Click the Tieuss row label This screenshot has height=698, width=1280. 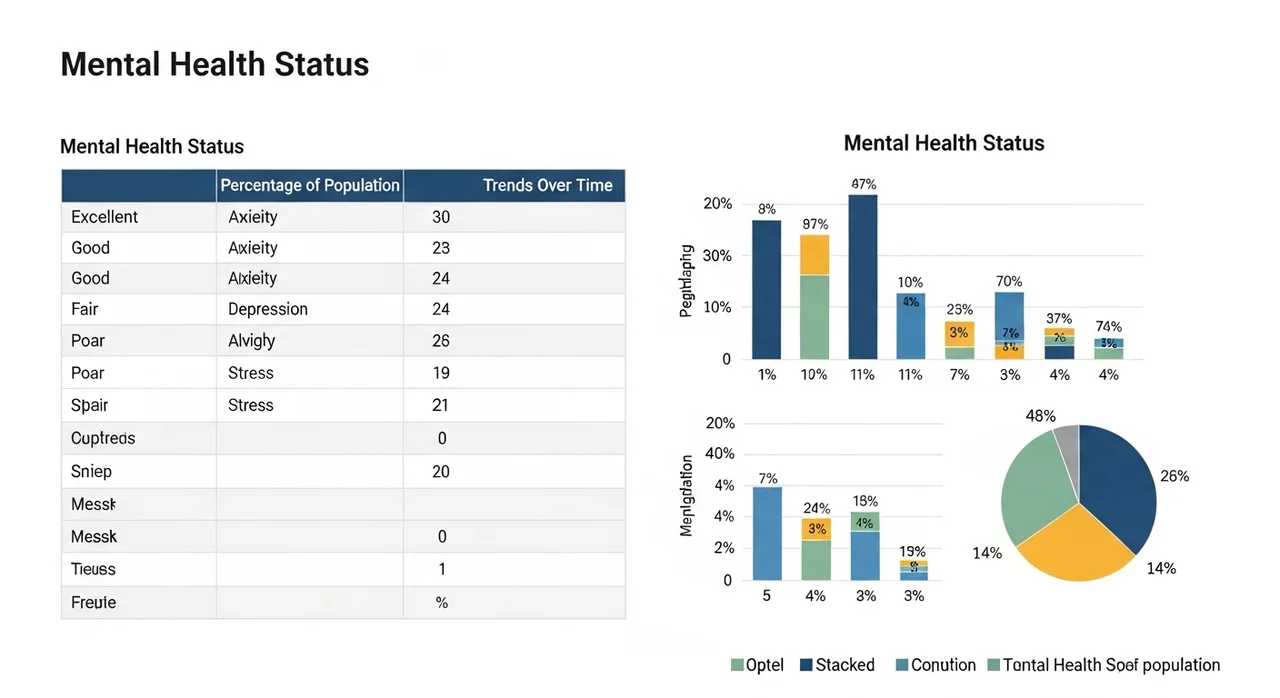tap(94, 569)
